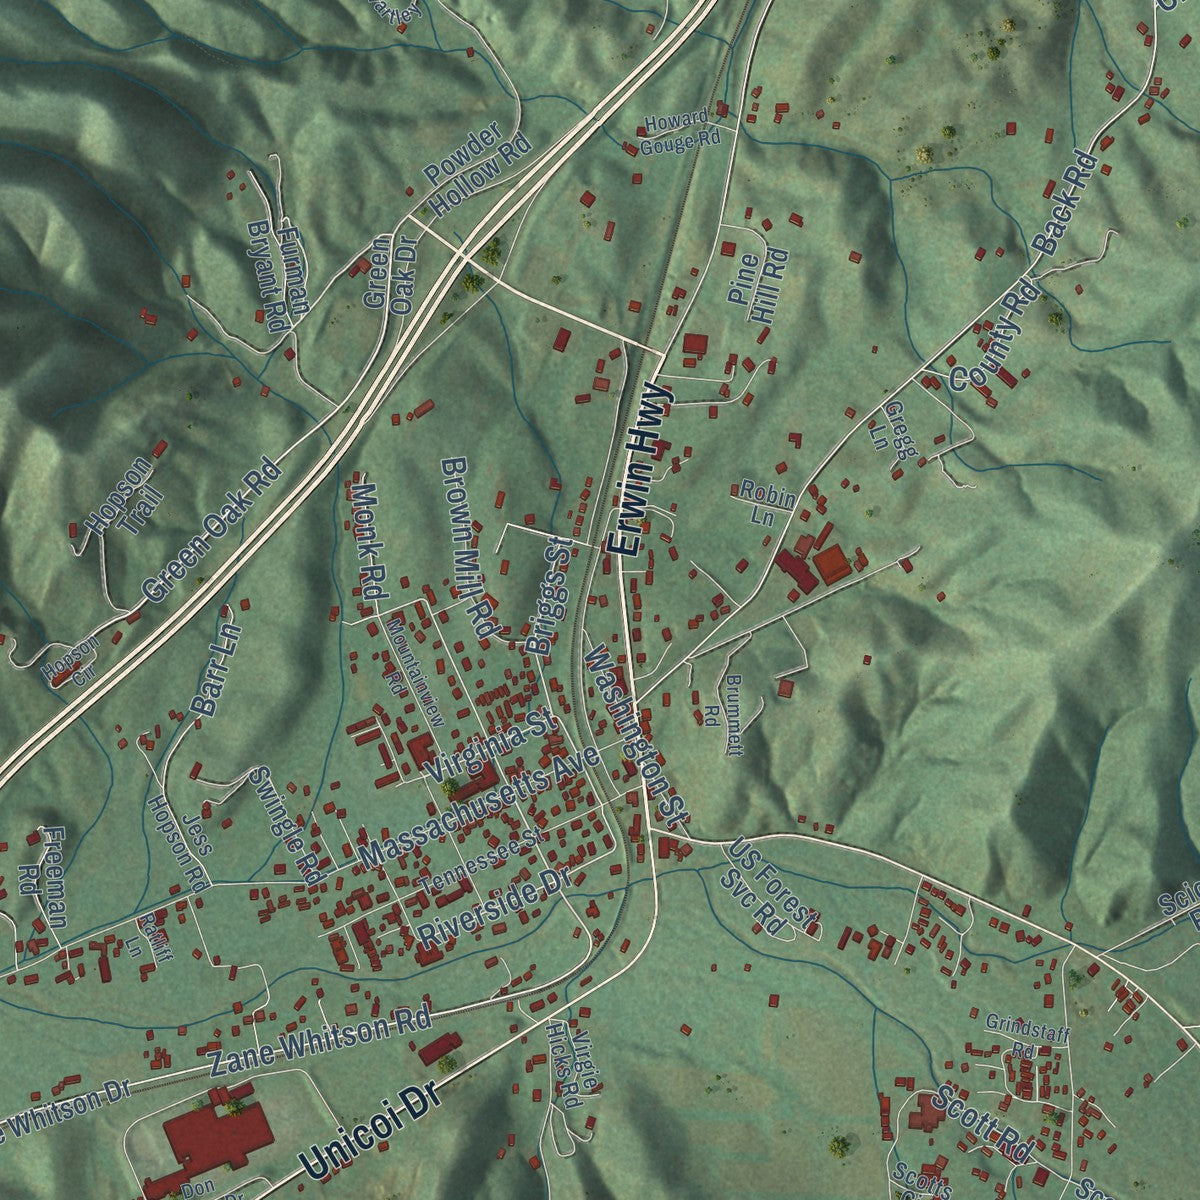
Task: Select the Green Oak Rd label
Action: pos(210,530)
